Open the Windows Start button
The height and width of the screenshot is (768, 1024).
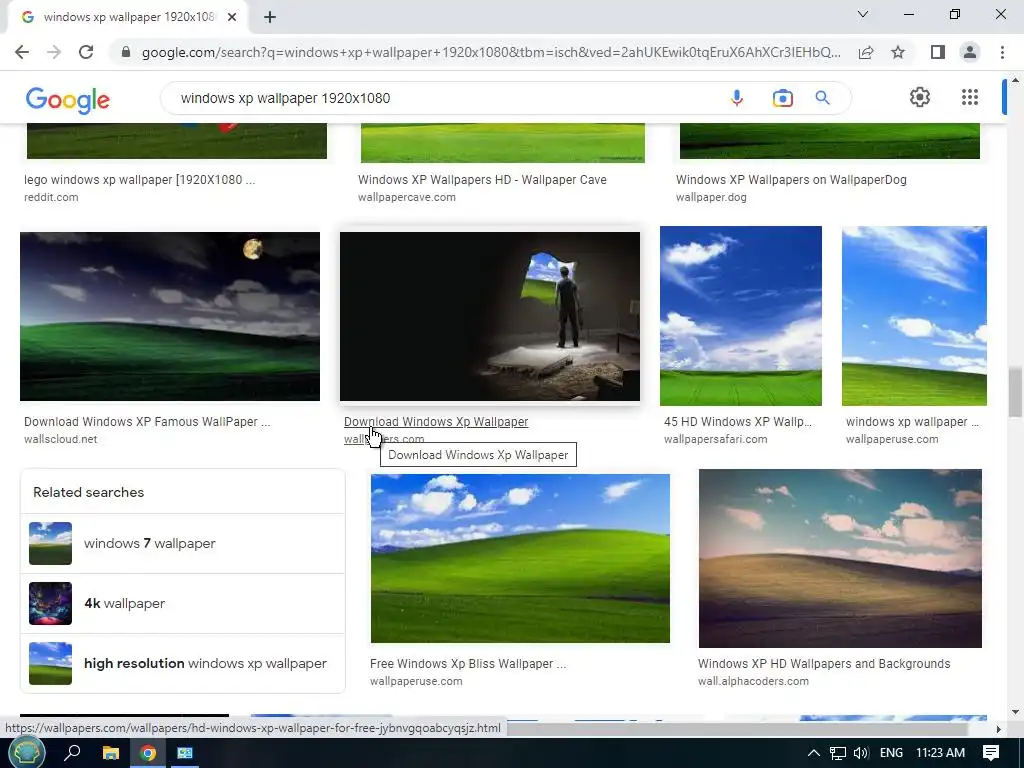coord(25,753)
